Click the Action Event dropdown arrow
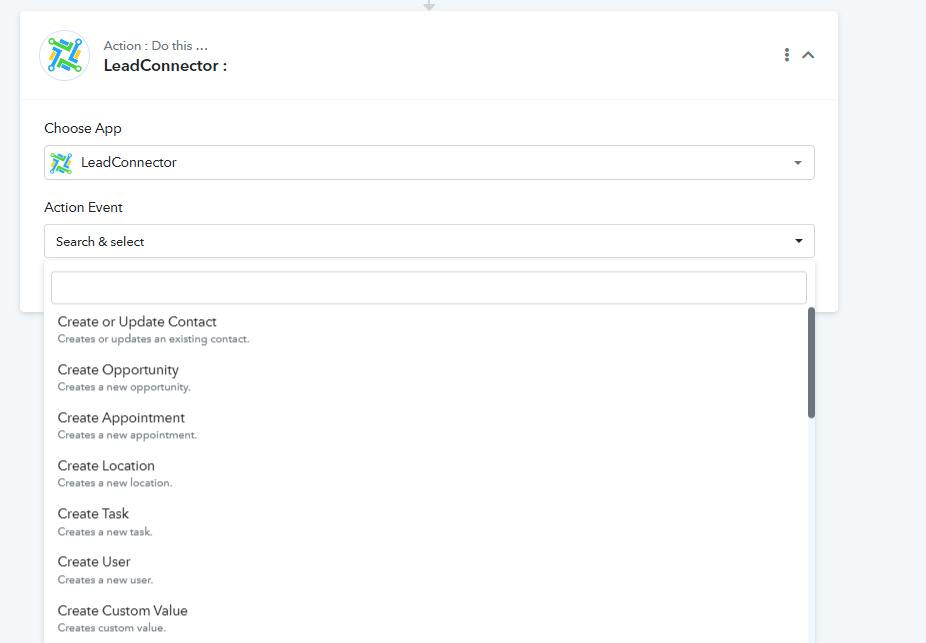 pyautogui.click(x=798, y=241)
